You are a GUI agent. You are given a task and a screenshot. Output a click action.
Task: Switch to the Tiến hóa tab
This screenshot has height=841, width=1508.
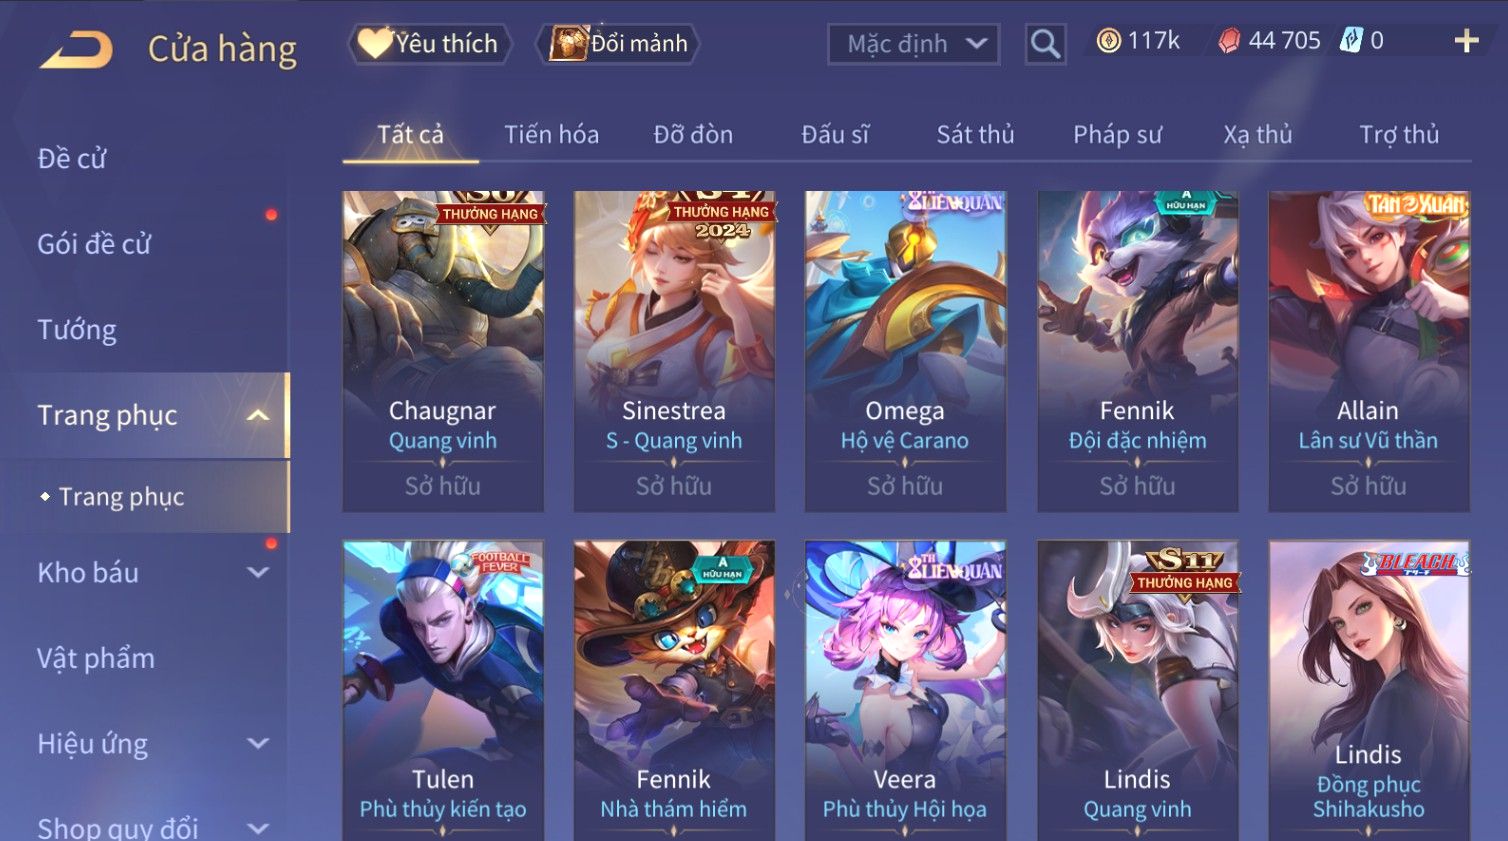click(551, 135)
